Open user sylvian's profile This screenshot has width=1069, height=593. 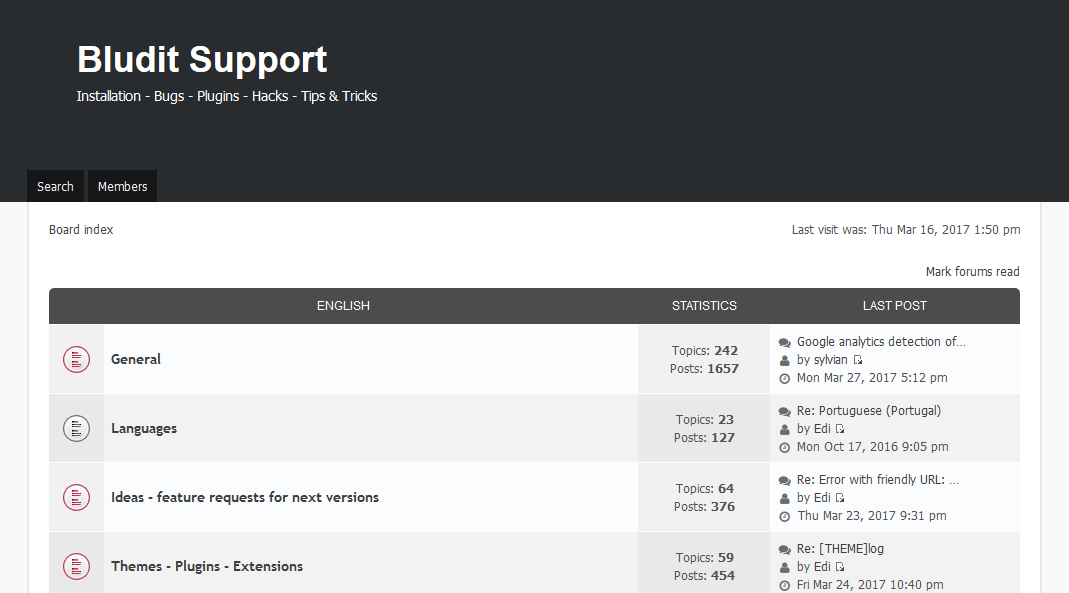tap(831, 360)
